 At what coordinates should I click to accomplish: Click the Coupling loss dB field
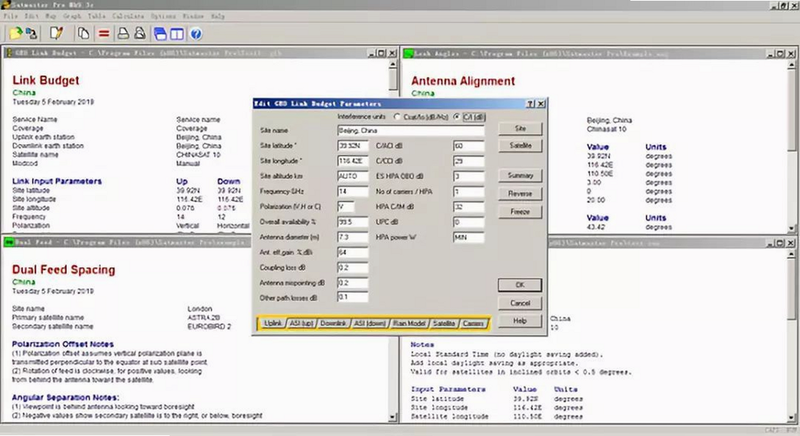point(353,268)
